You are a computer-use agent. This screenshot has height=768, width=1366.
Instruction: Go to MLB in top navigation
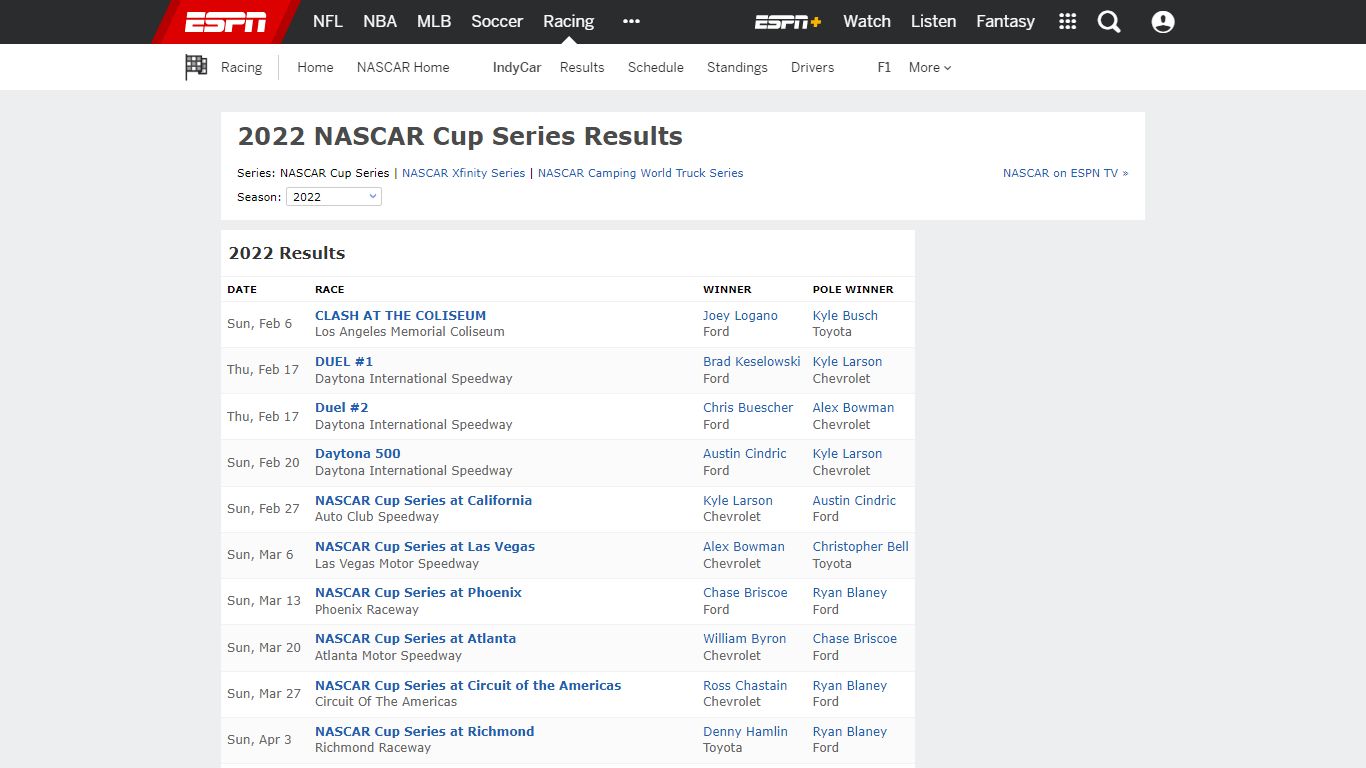pos(434,21)
